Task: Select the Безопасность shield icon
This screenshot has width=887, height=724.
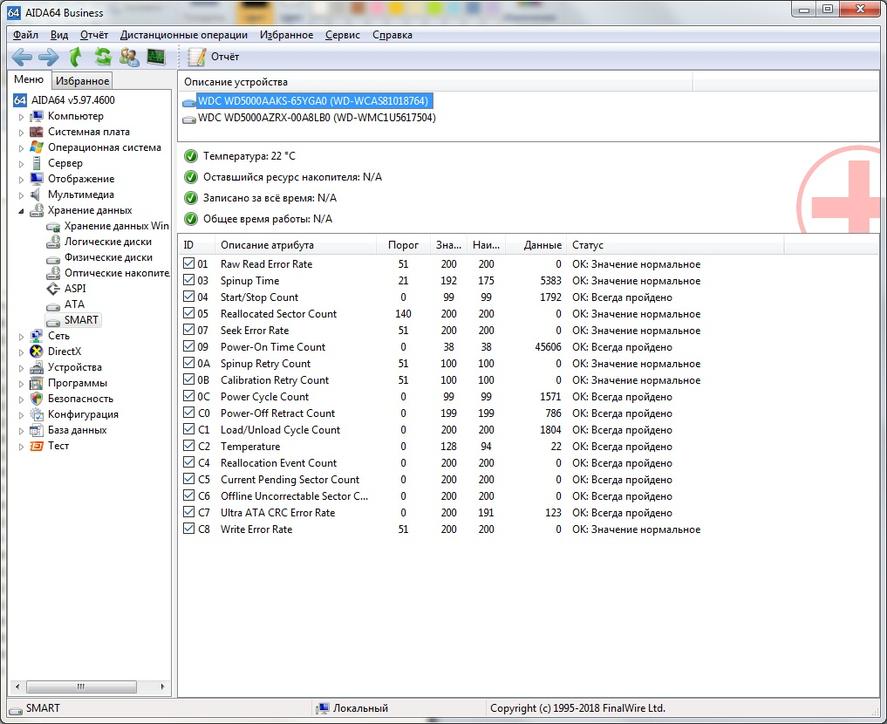Action: [x=36, y=399]
